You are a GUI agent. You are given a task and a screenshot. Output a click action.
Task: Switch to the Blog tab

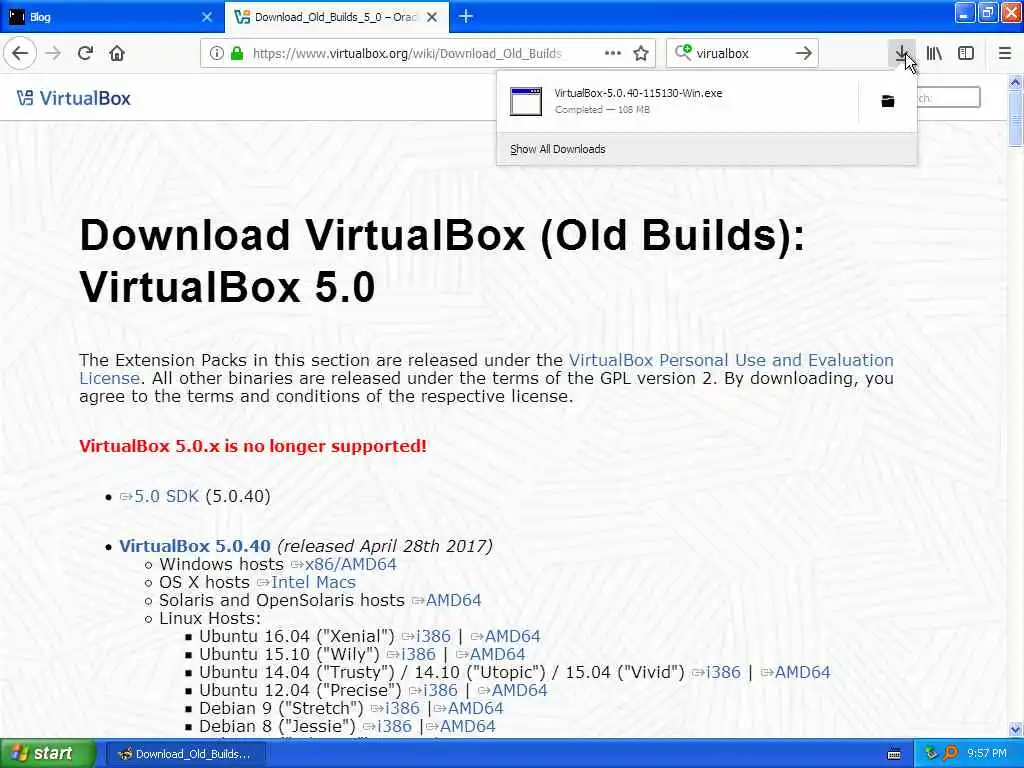111,17
